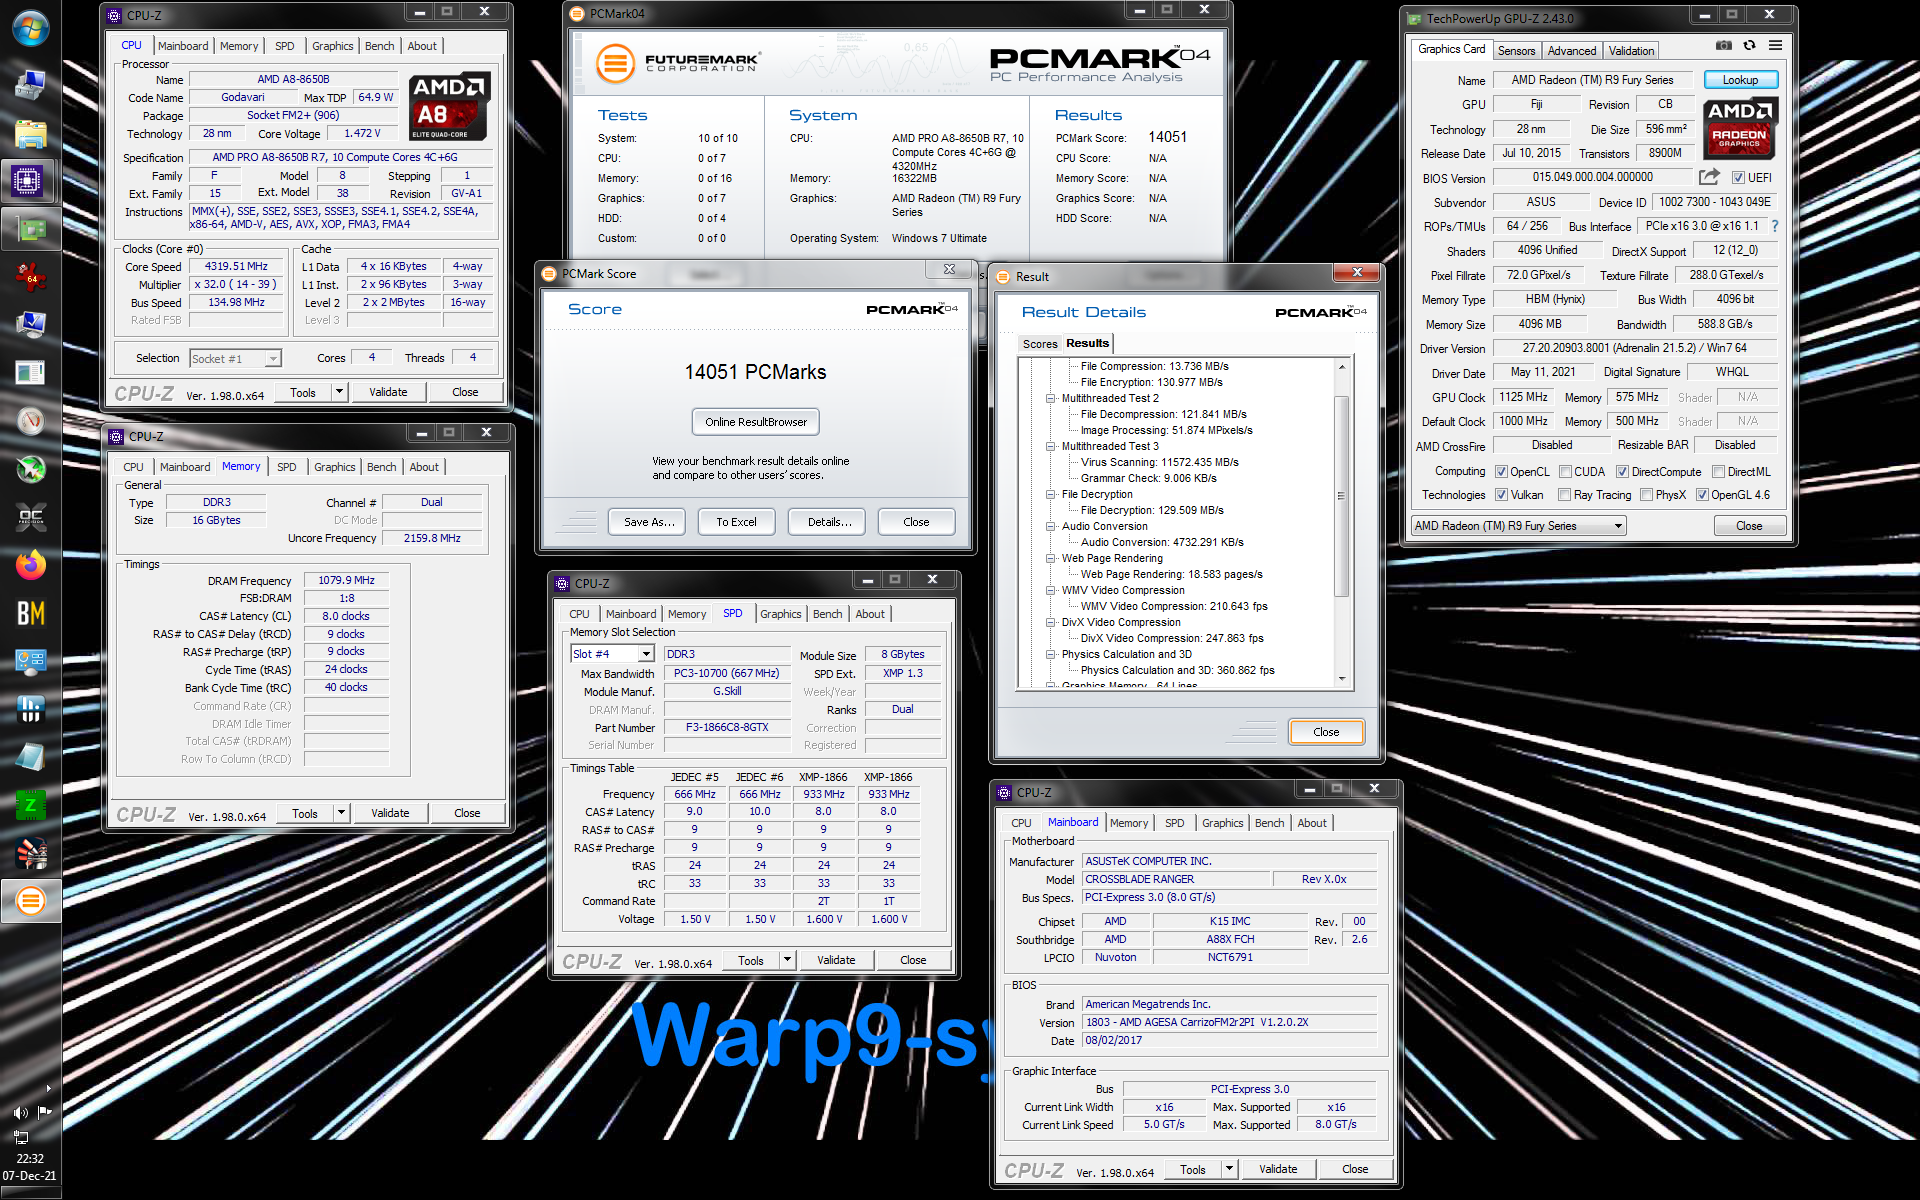Open Bench tab in top-left CPU-Z window

point(379,46)
